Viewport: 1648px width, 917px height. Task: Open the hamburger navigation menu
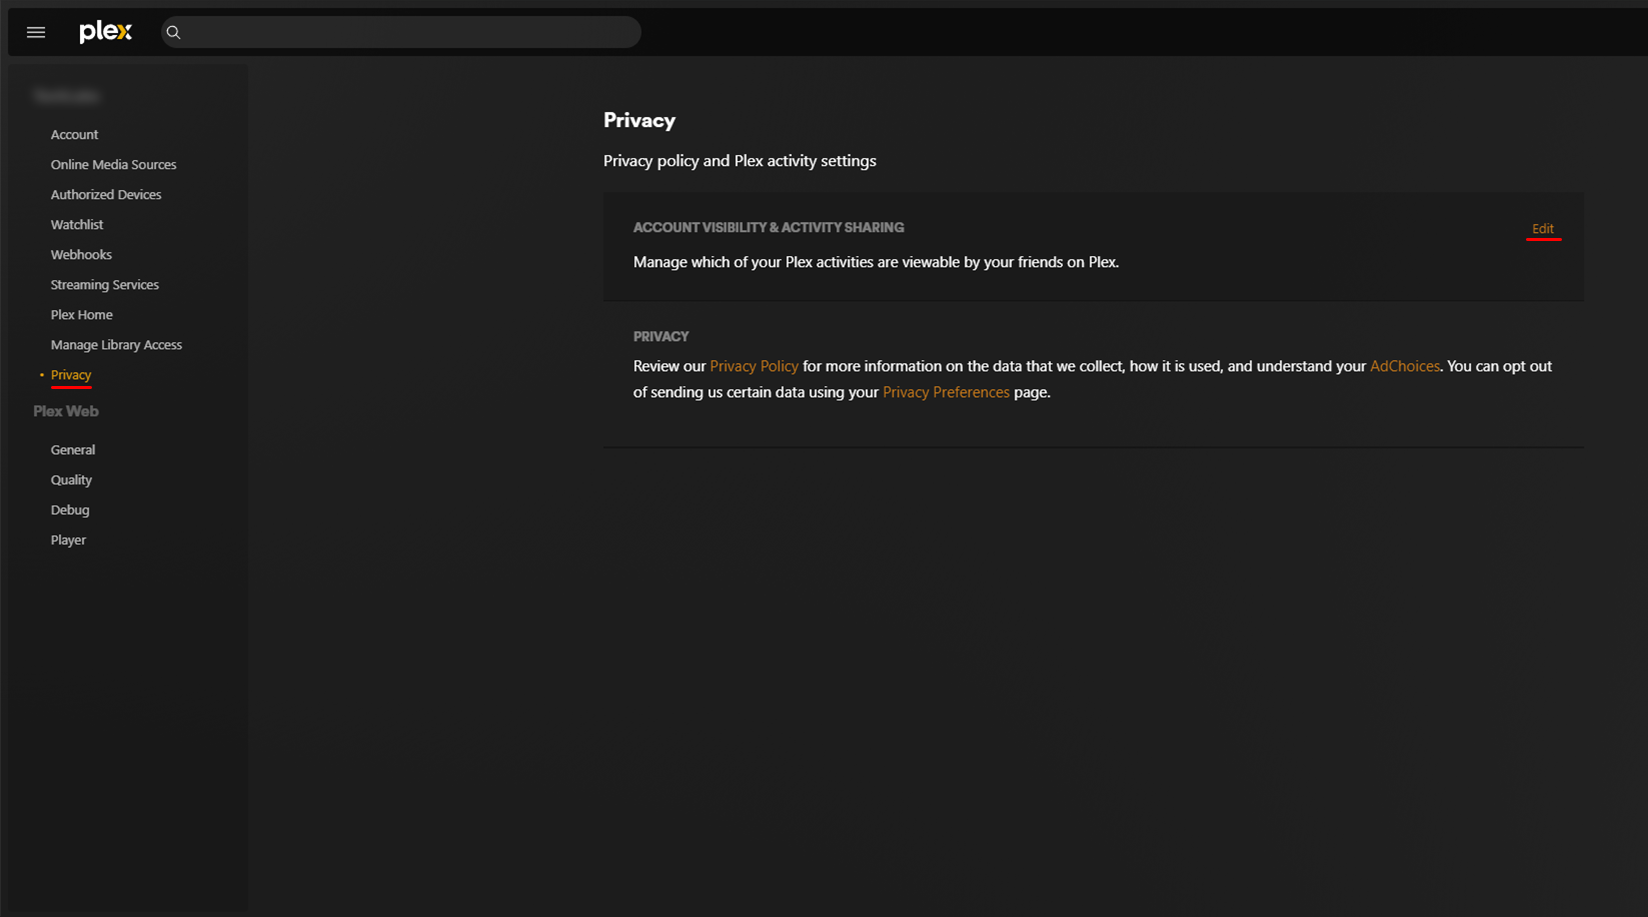point(35,31)
